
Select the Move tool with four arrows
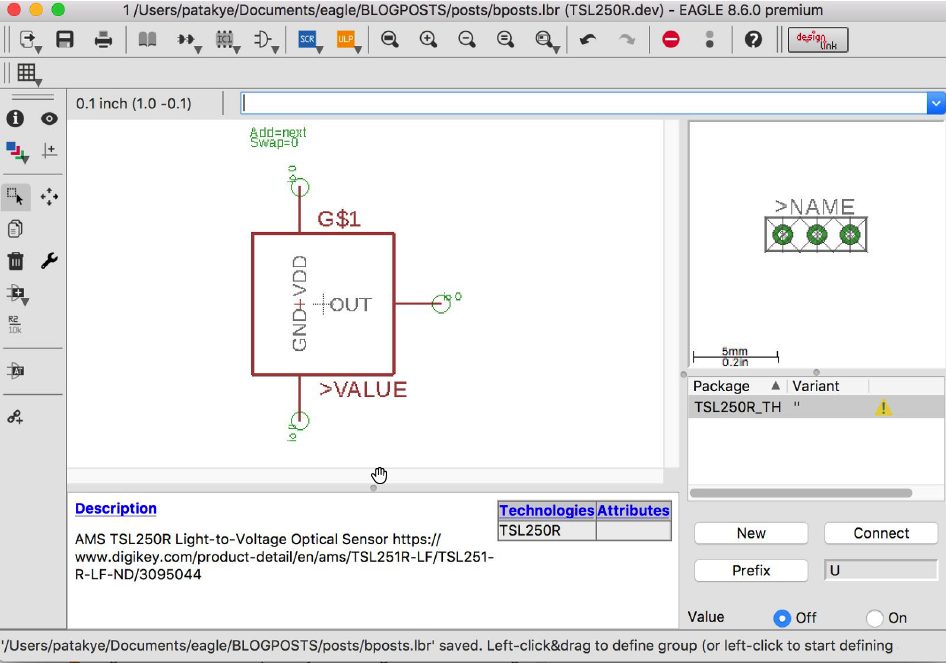point(49,197)
